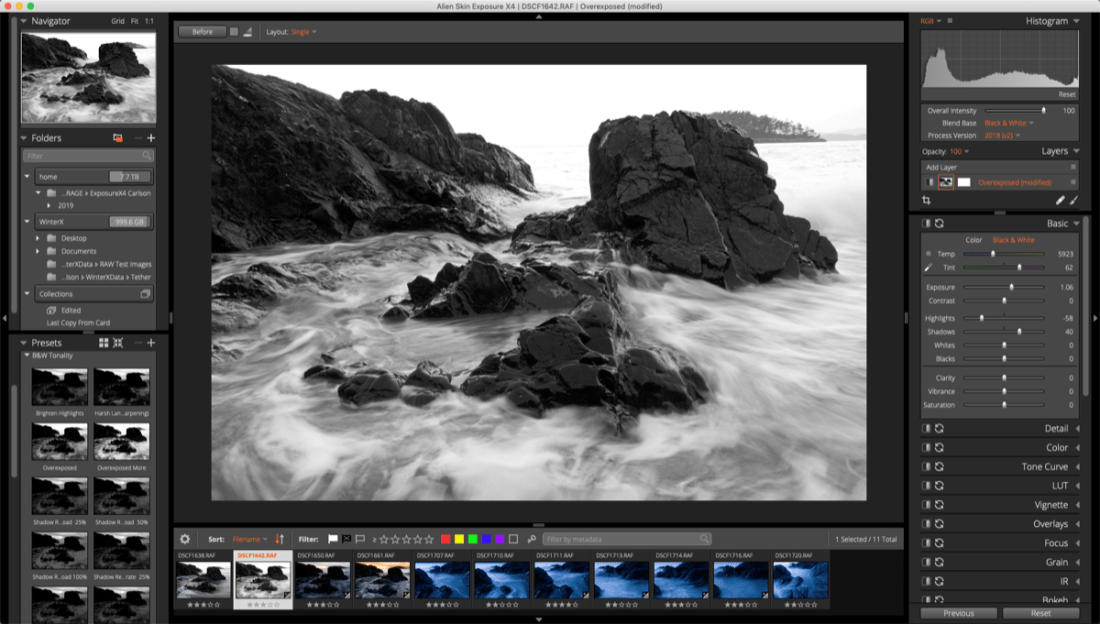
Task: Switch to the Color tab in Basic panel
Action: pyautogui.click(x=973, y=240)
